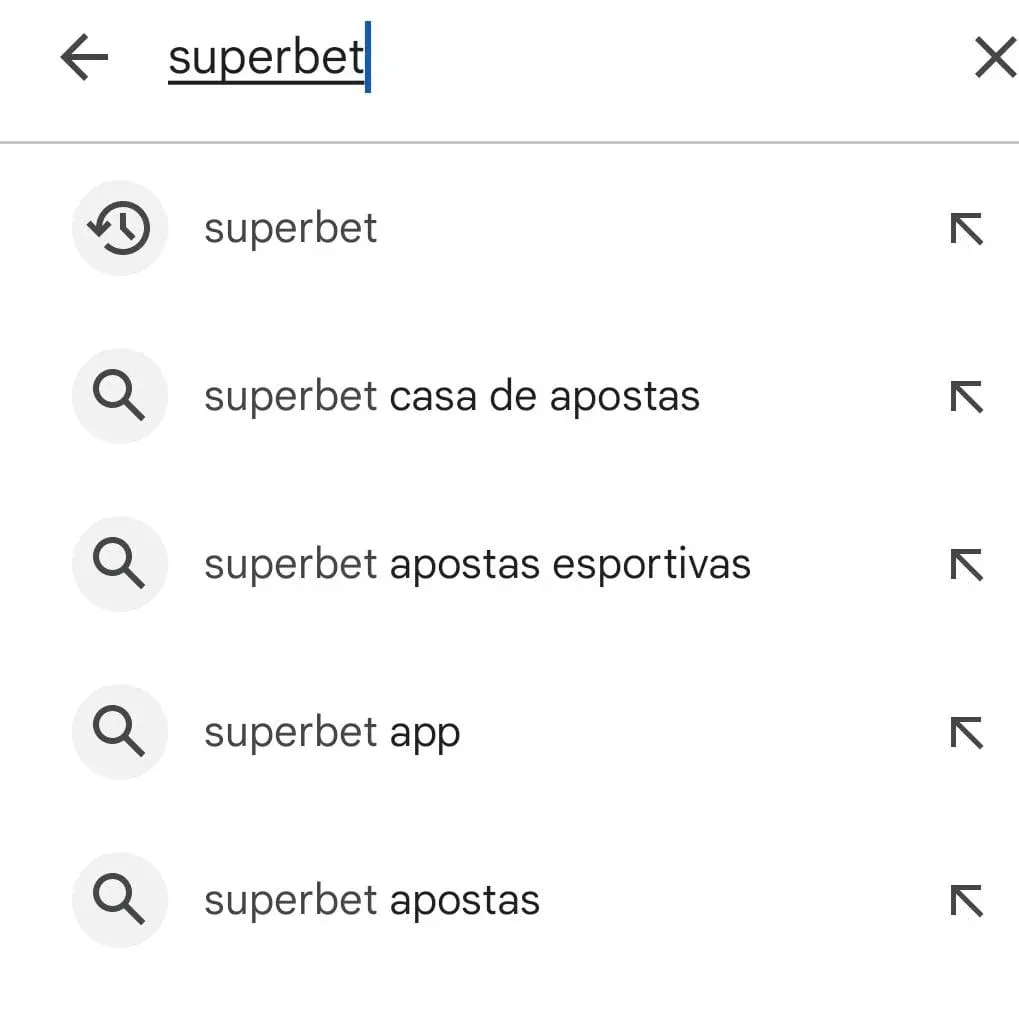The height and width of the screenshot is (1011, 1019).
Task: Select the superbet history suggestion
Action: (290, 228)
